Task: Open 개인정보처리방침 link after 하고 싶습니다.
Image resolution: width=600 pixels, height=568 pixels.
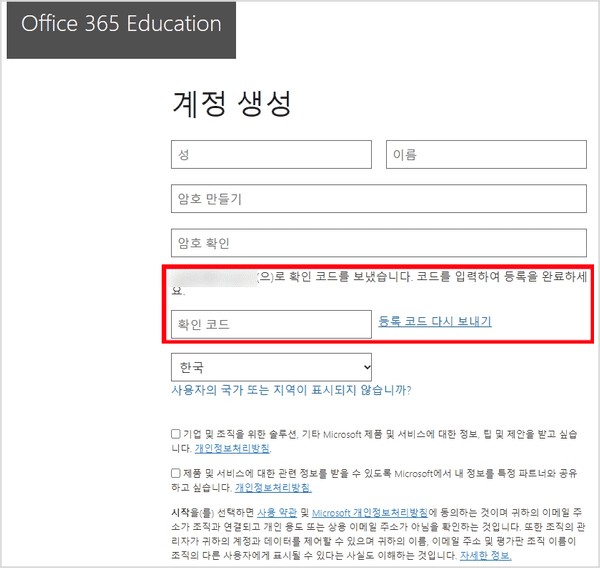Action: [273, 488]
